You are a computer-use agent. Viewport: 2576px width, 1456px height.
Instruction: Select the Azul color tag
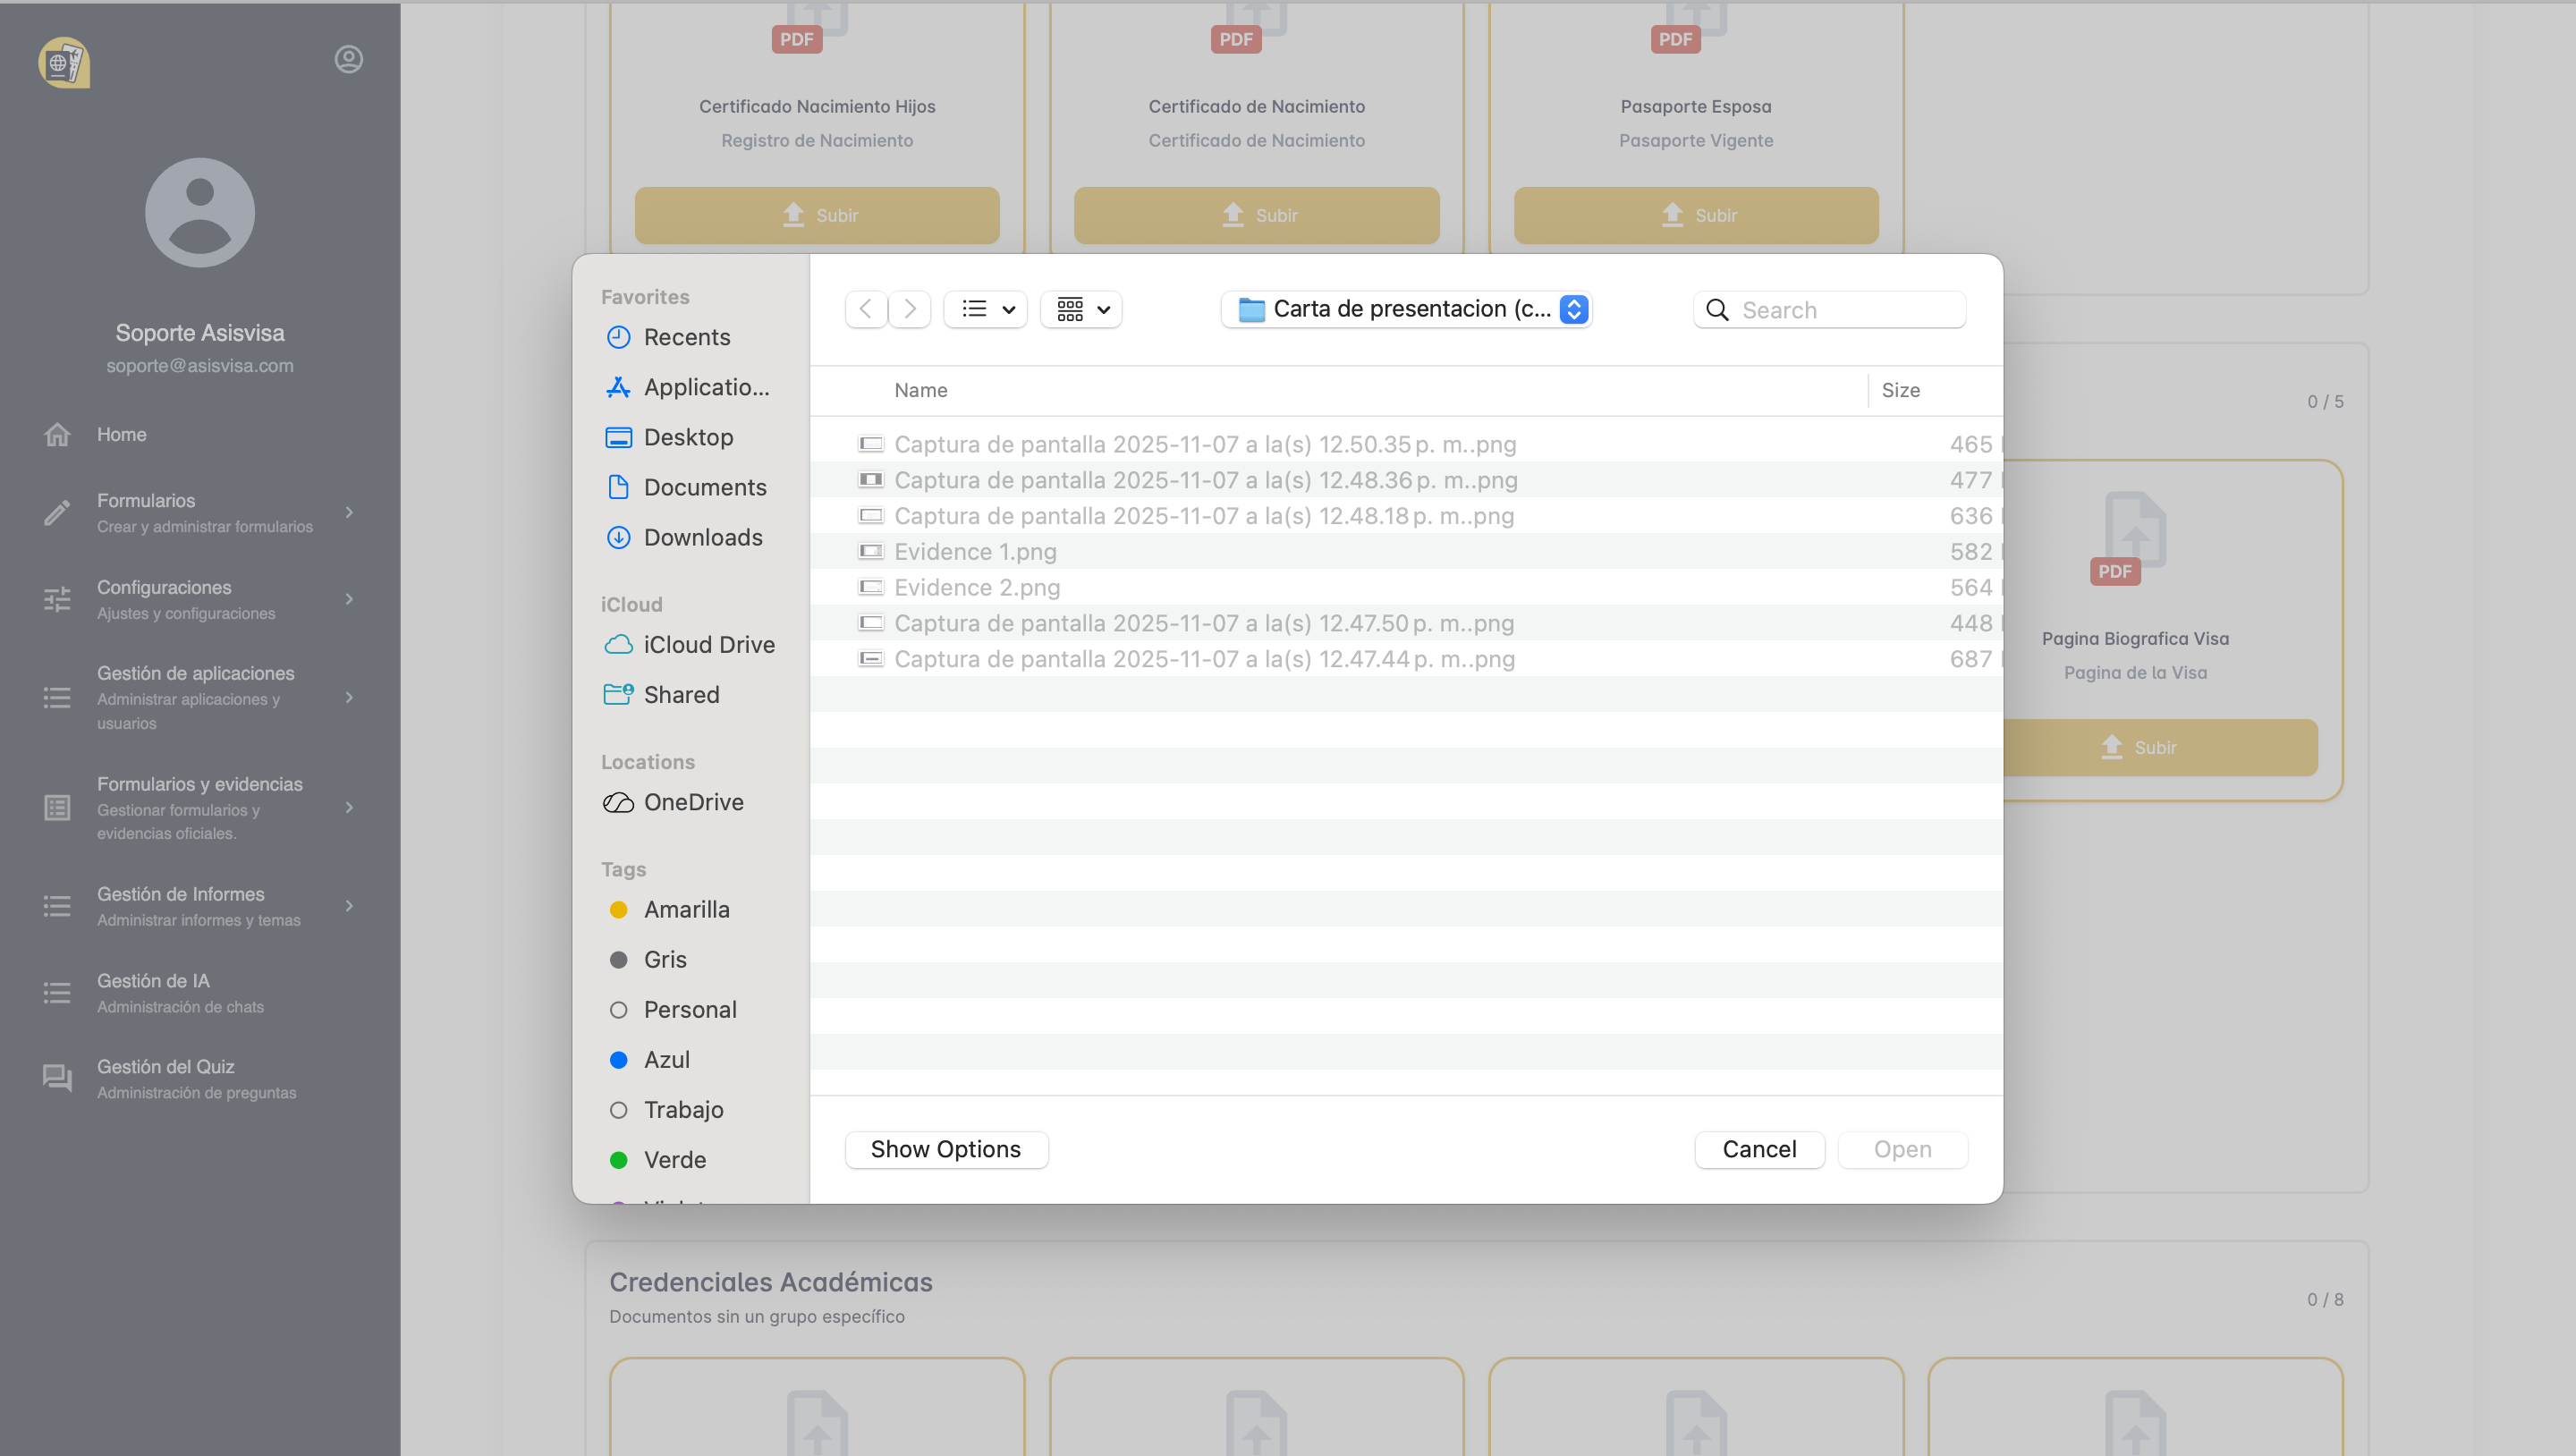(666, 1059)
